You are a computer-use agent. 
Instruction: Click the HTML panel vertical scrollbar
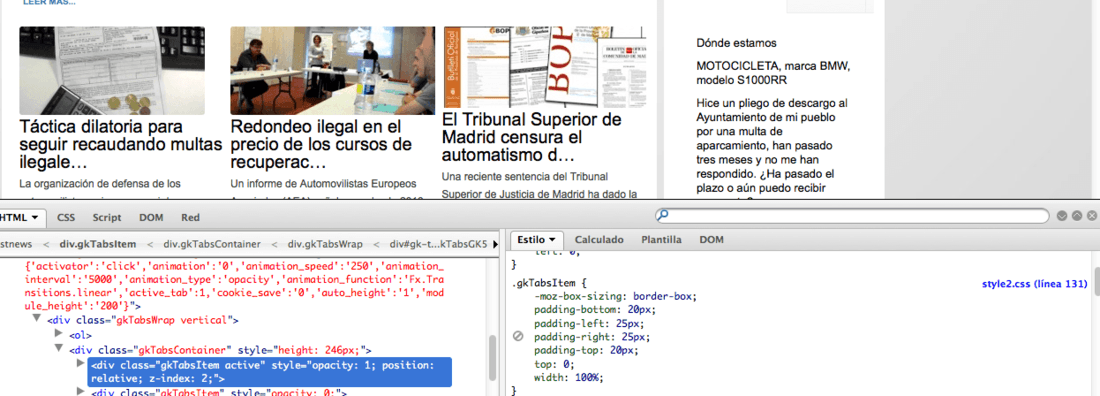tap(492, 357)
